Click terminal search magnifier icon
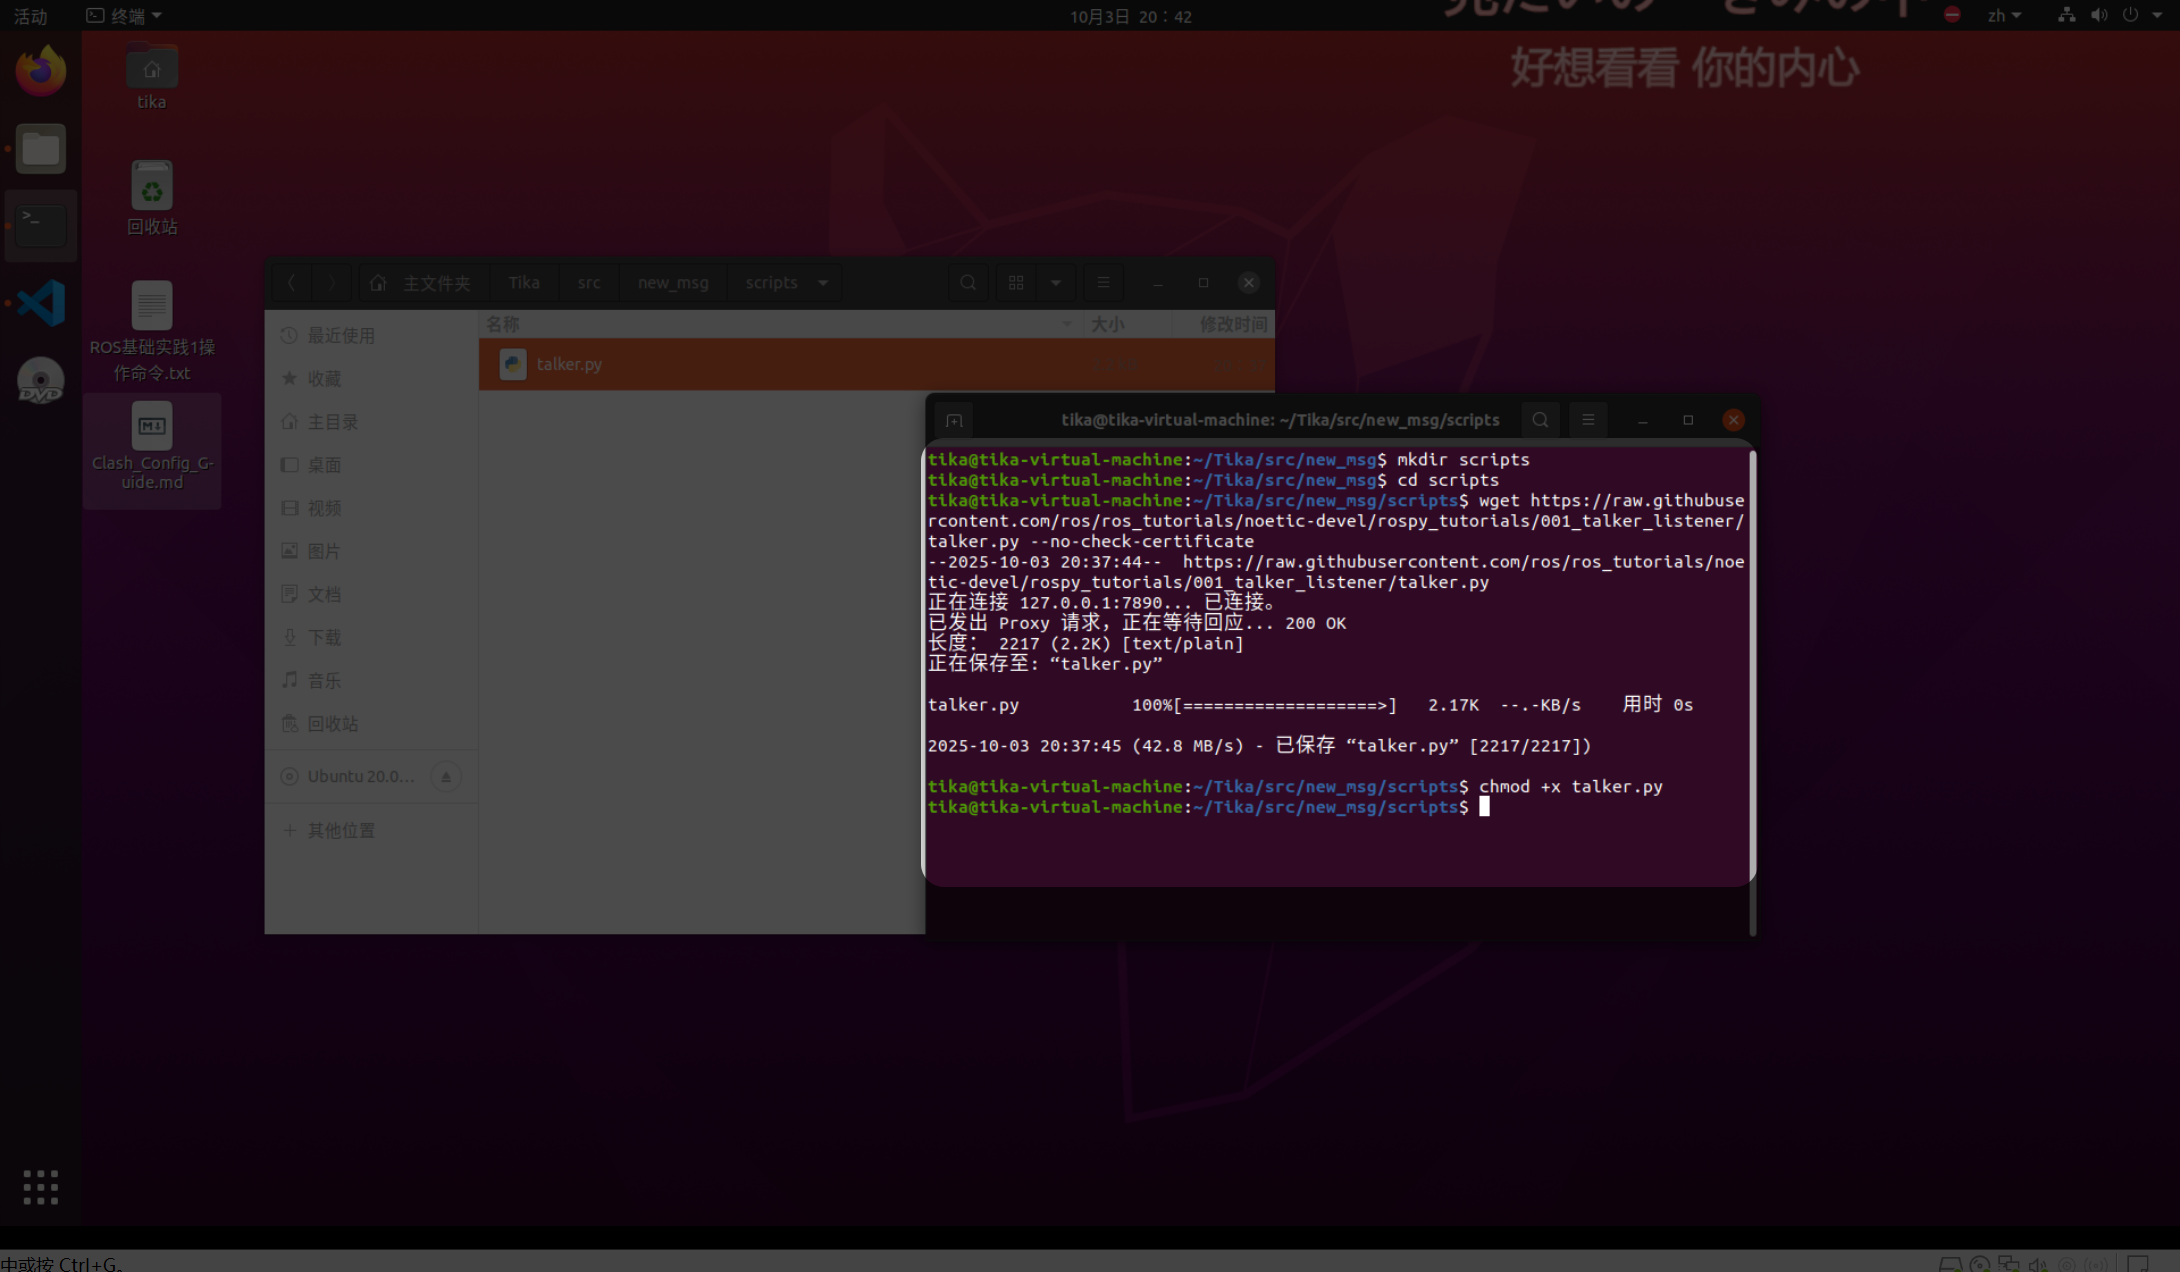This screenshot has height=1272, width=2180. pos(1540,420)
